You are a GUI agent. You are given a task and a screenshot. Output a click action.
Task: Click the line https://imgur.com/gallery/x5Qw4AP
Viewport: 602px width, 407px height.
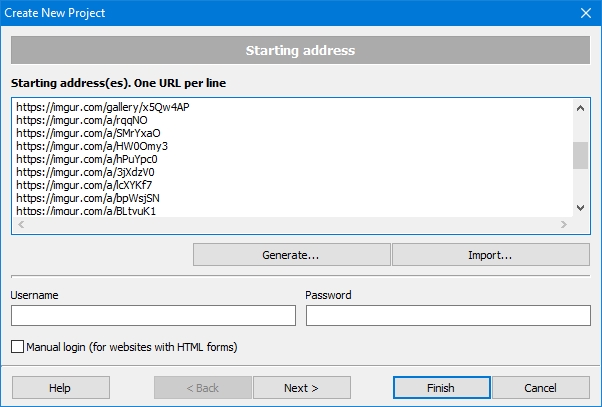[103, 107]
